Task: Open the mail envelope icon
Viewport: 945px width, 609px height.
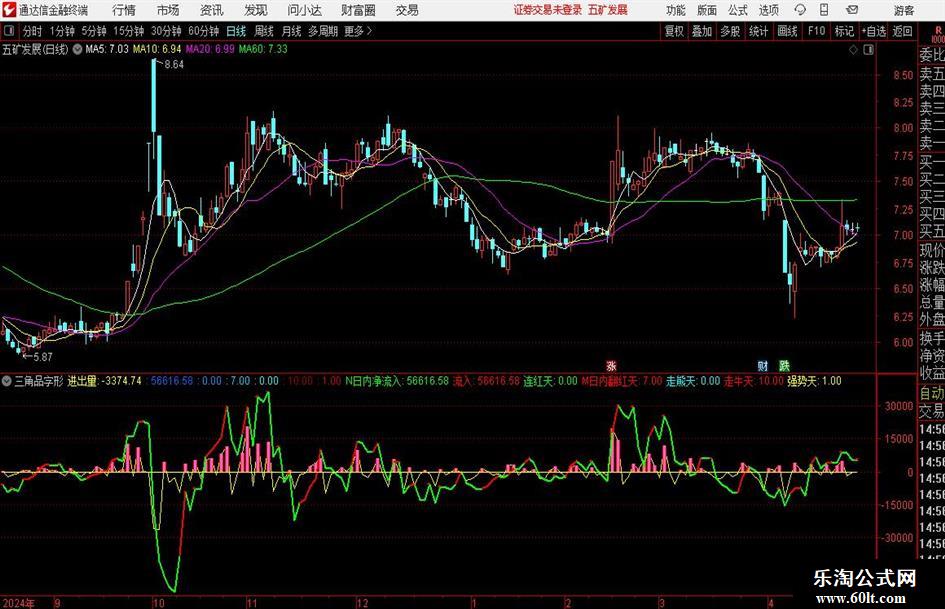Action: 852,10
